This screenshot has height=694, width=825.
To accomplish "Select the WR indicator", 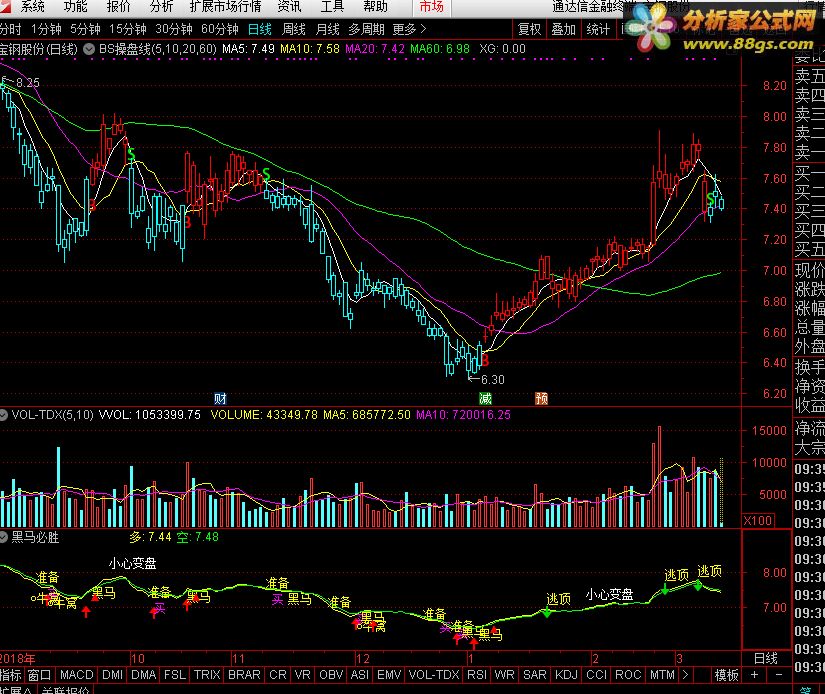I will [x=505, y=675].
